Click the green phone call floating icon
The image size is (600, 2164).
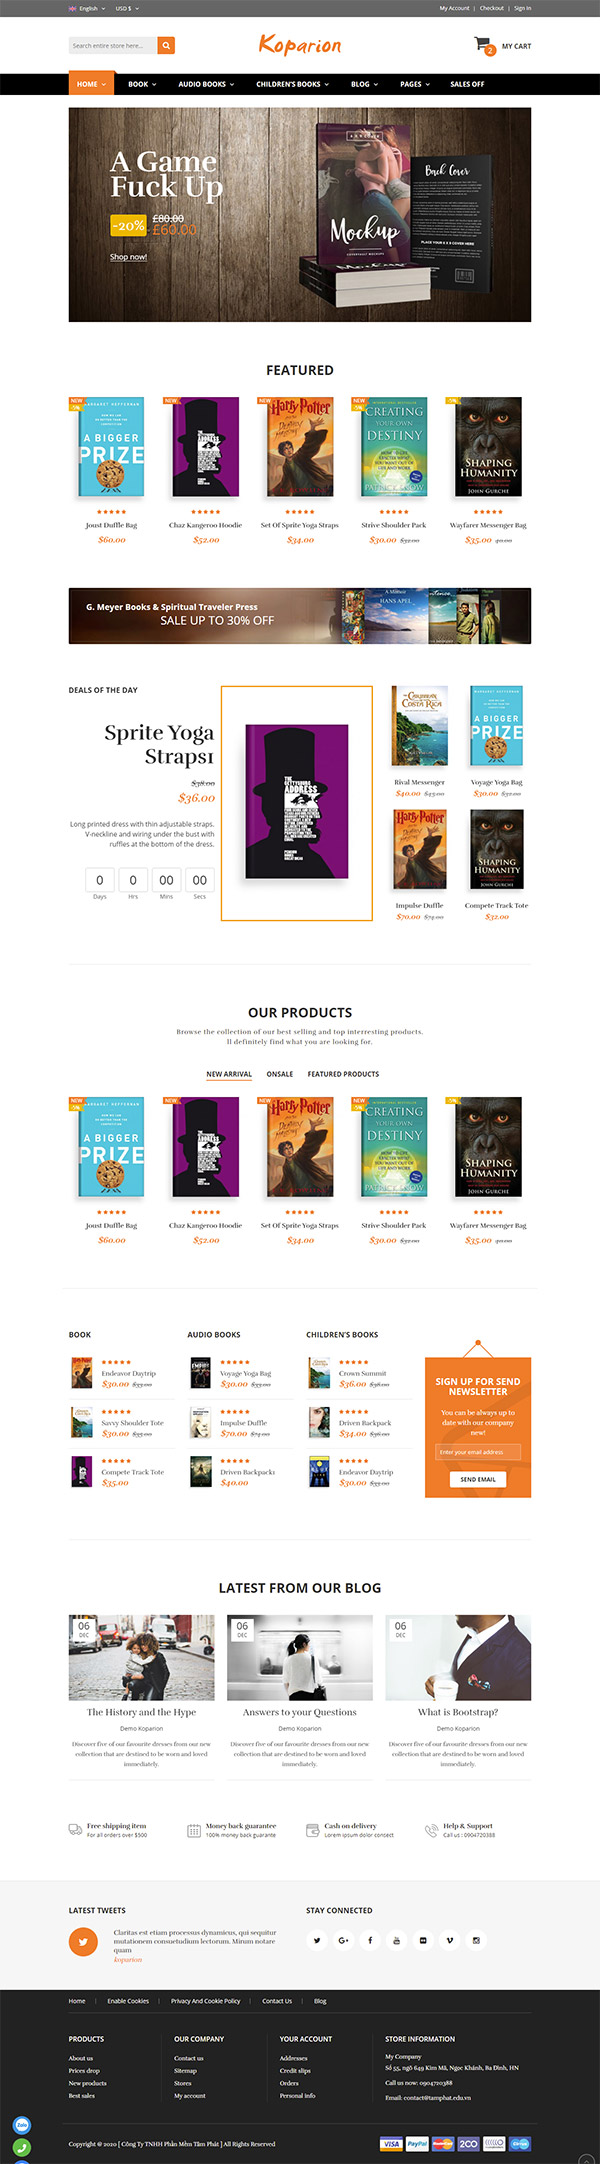click(x=22, y=2147)
